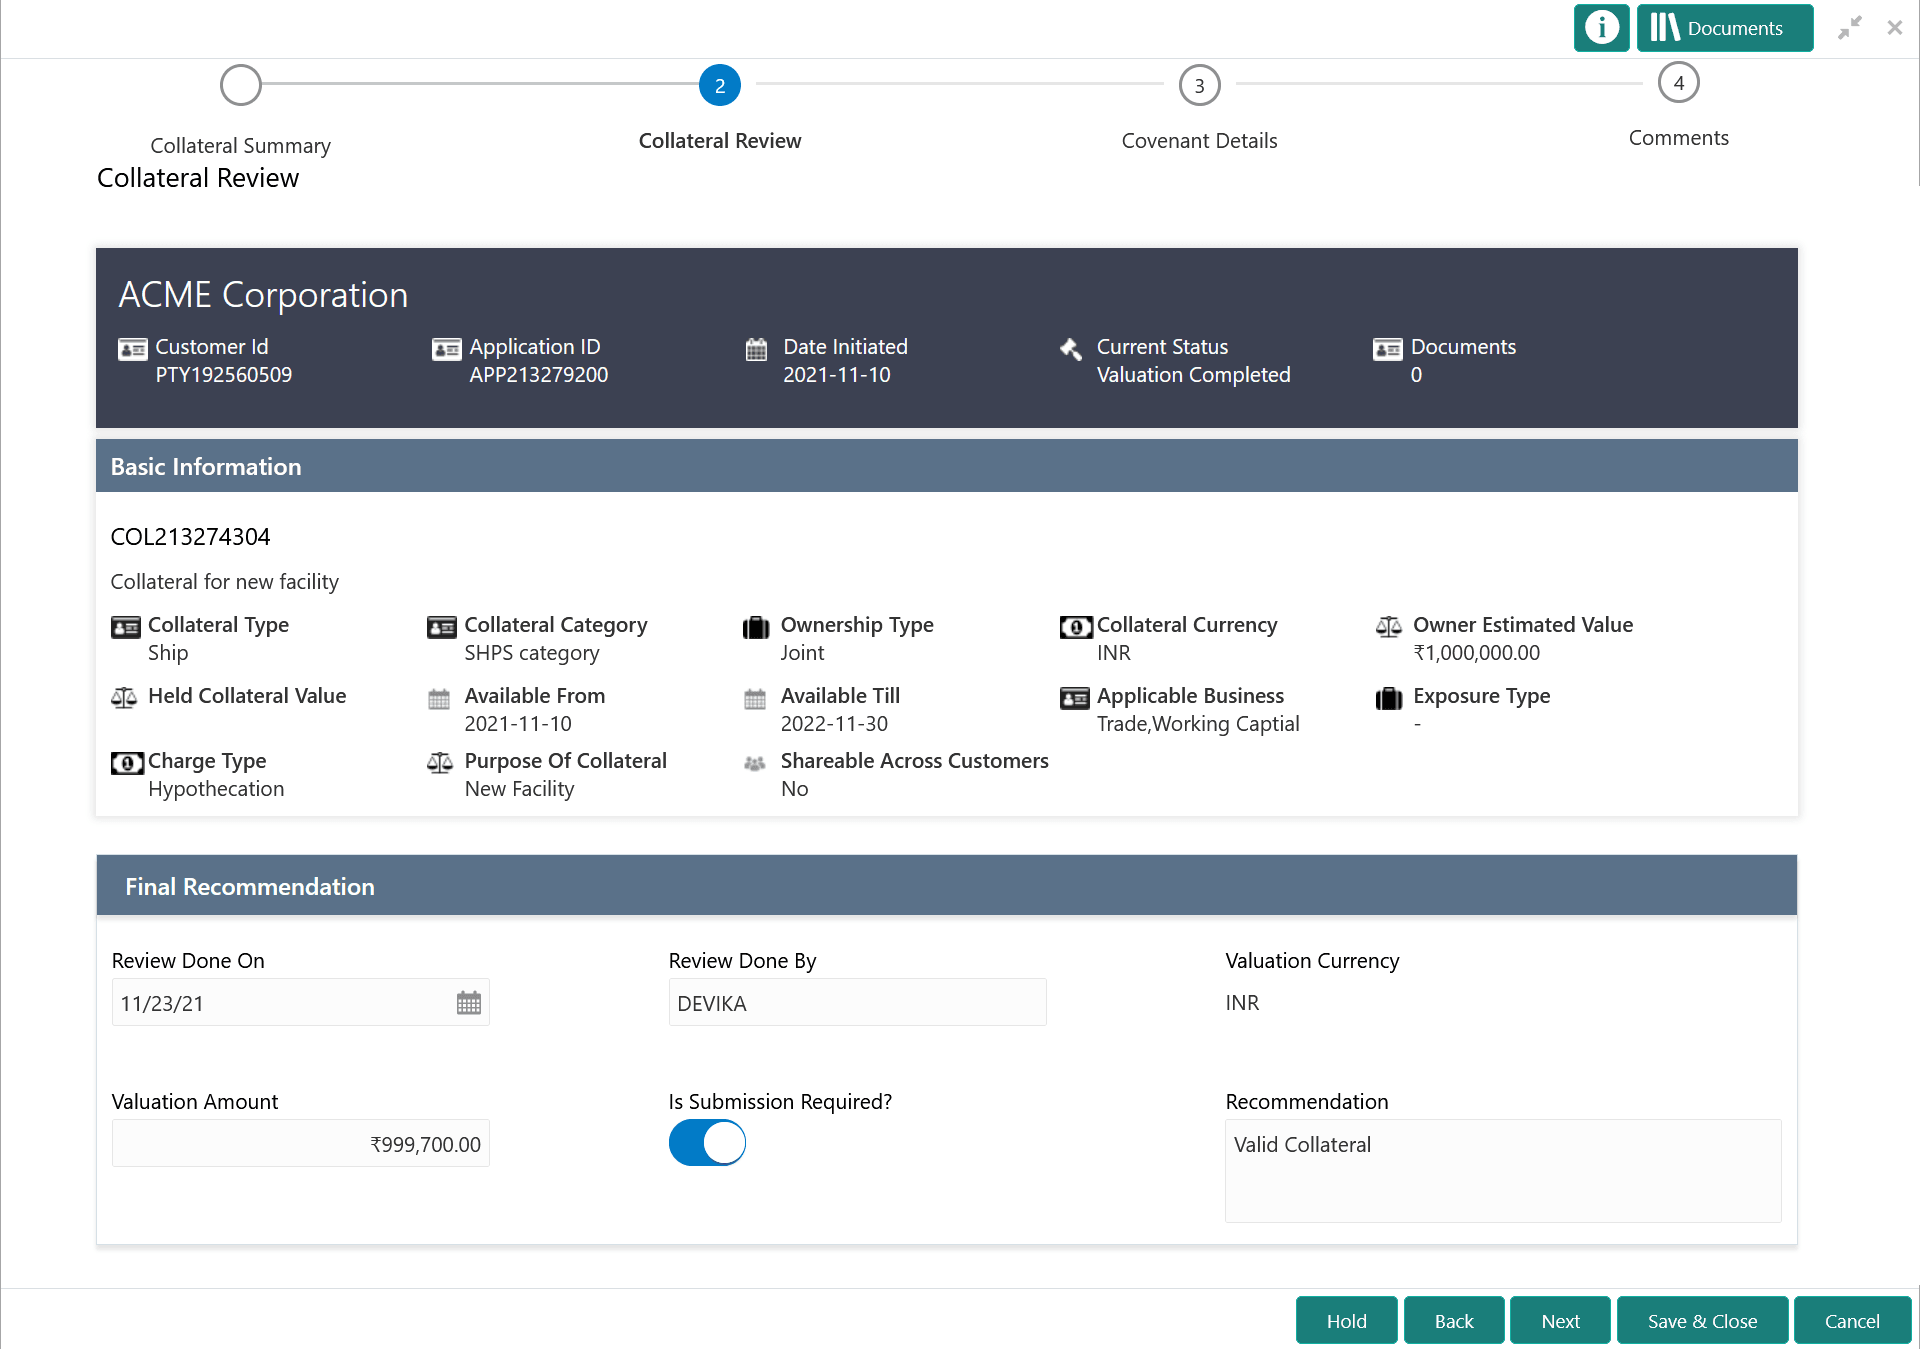Open calendar picker for Review Done On
This screenshot has width=1920, height=1349.
point(468,1003)
